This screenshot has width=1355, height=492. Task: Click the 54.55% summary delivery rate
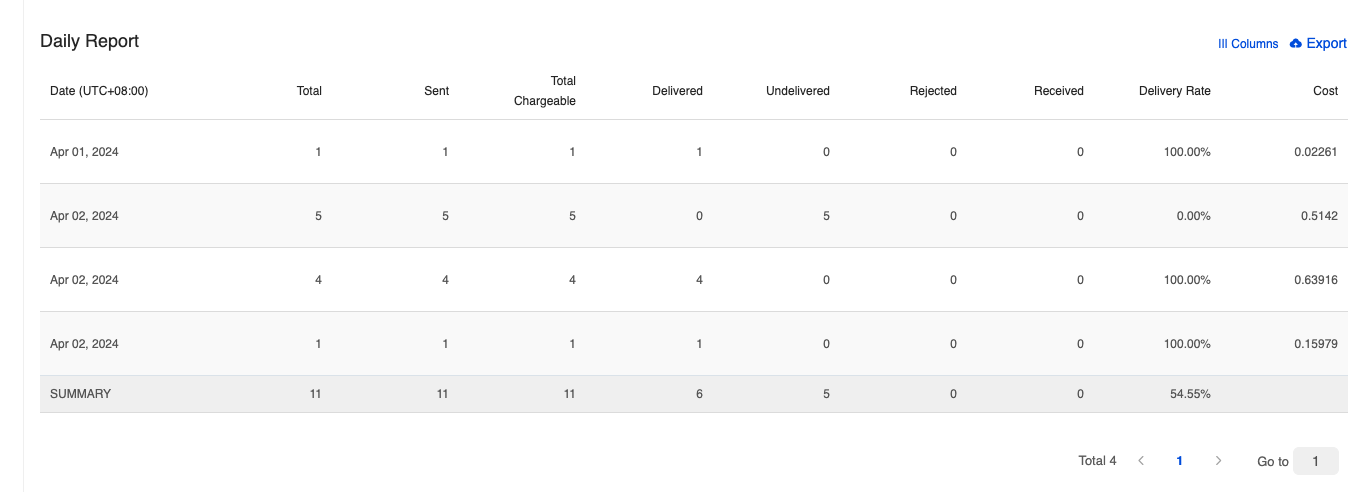coord(1190,394)
